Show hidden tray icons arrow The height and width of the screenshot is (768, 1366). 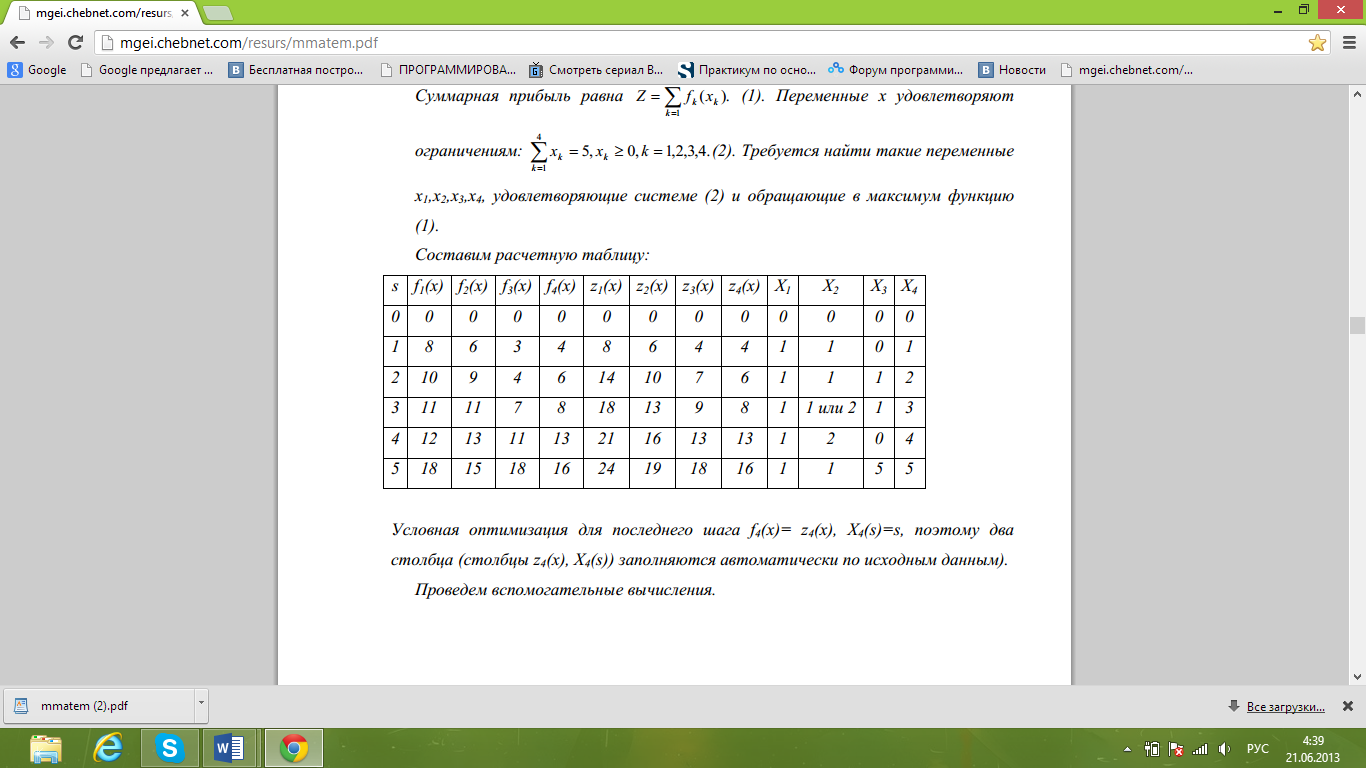pyautogui.click(x=1129, y=748)
